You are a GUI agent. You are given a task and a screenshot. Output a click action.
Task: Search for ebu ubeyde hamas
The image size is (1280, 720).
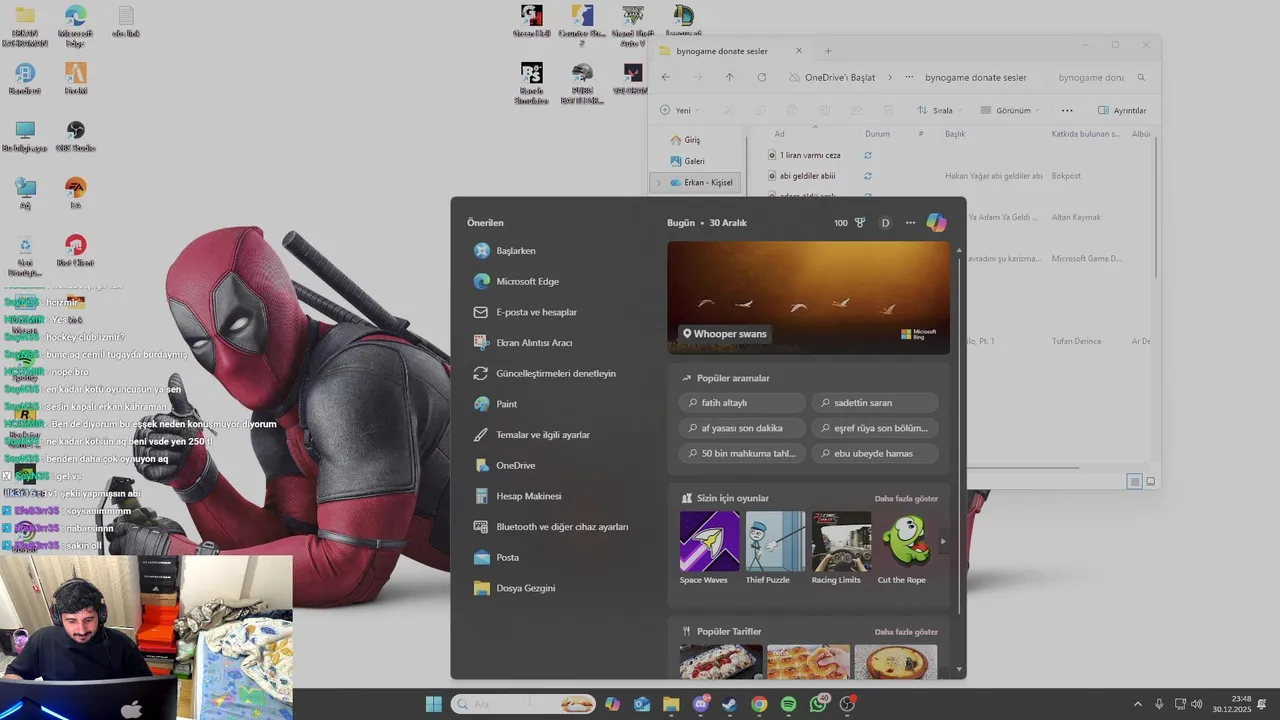pyautogui.click(x=875, y=453)
